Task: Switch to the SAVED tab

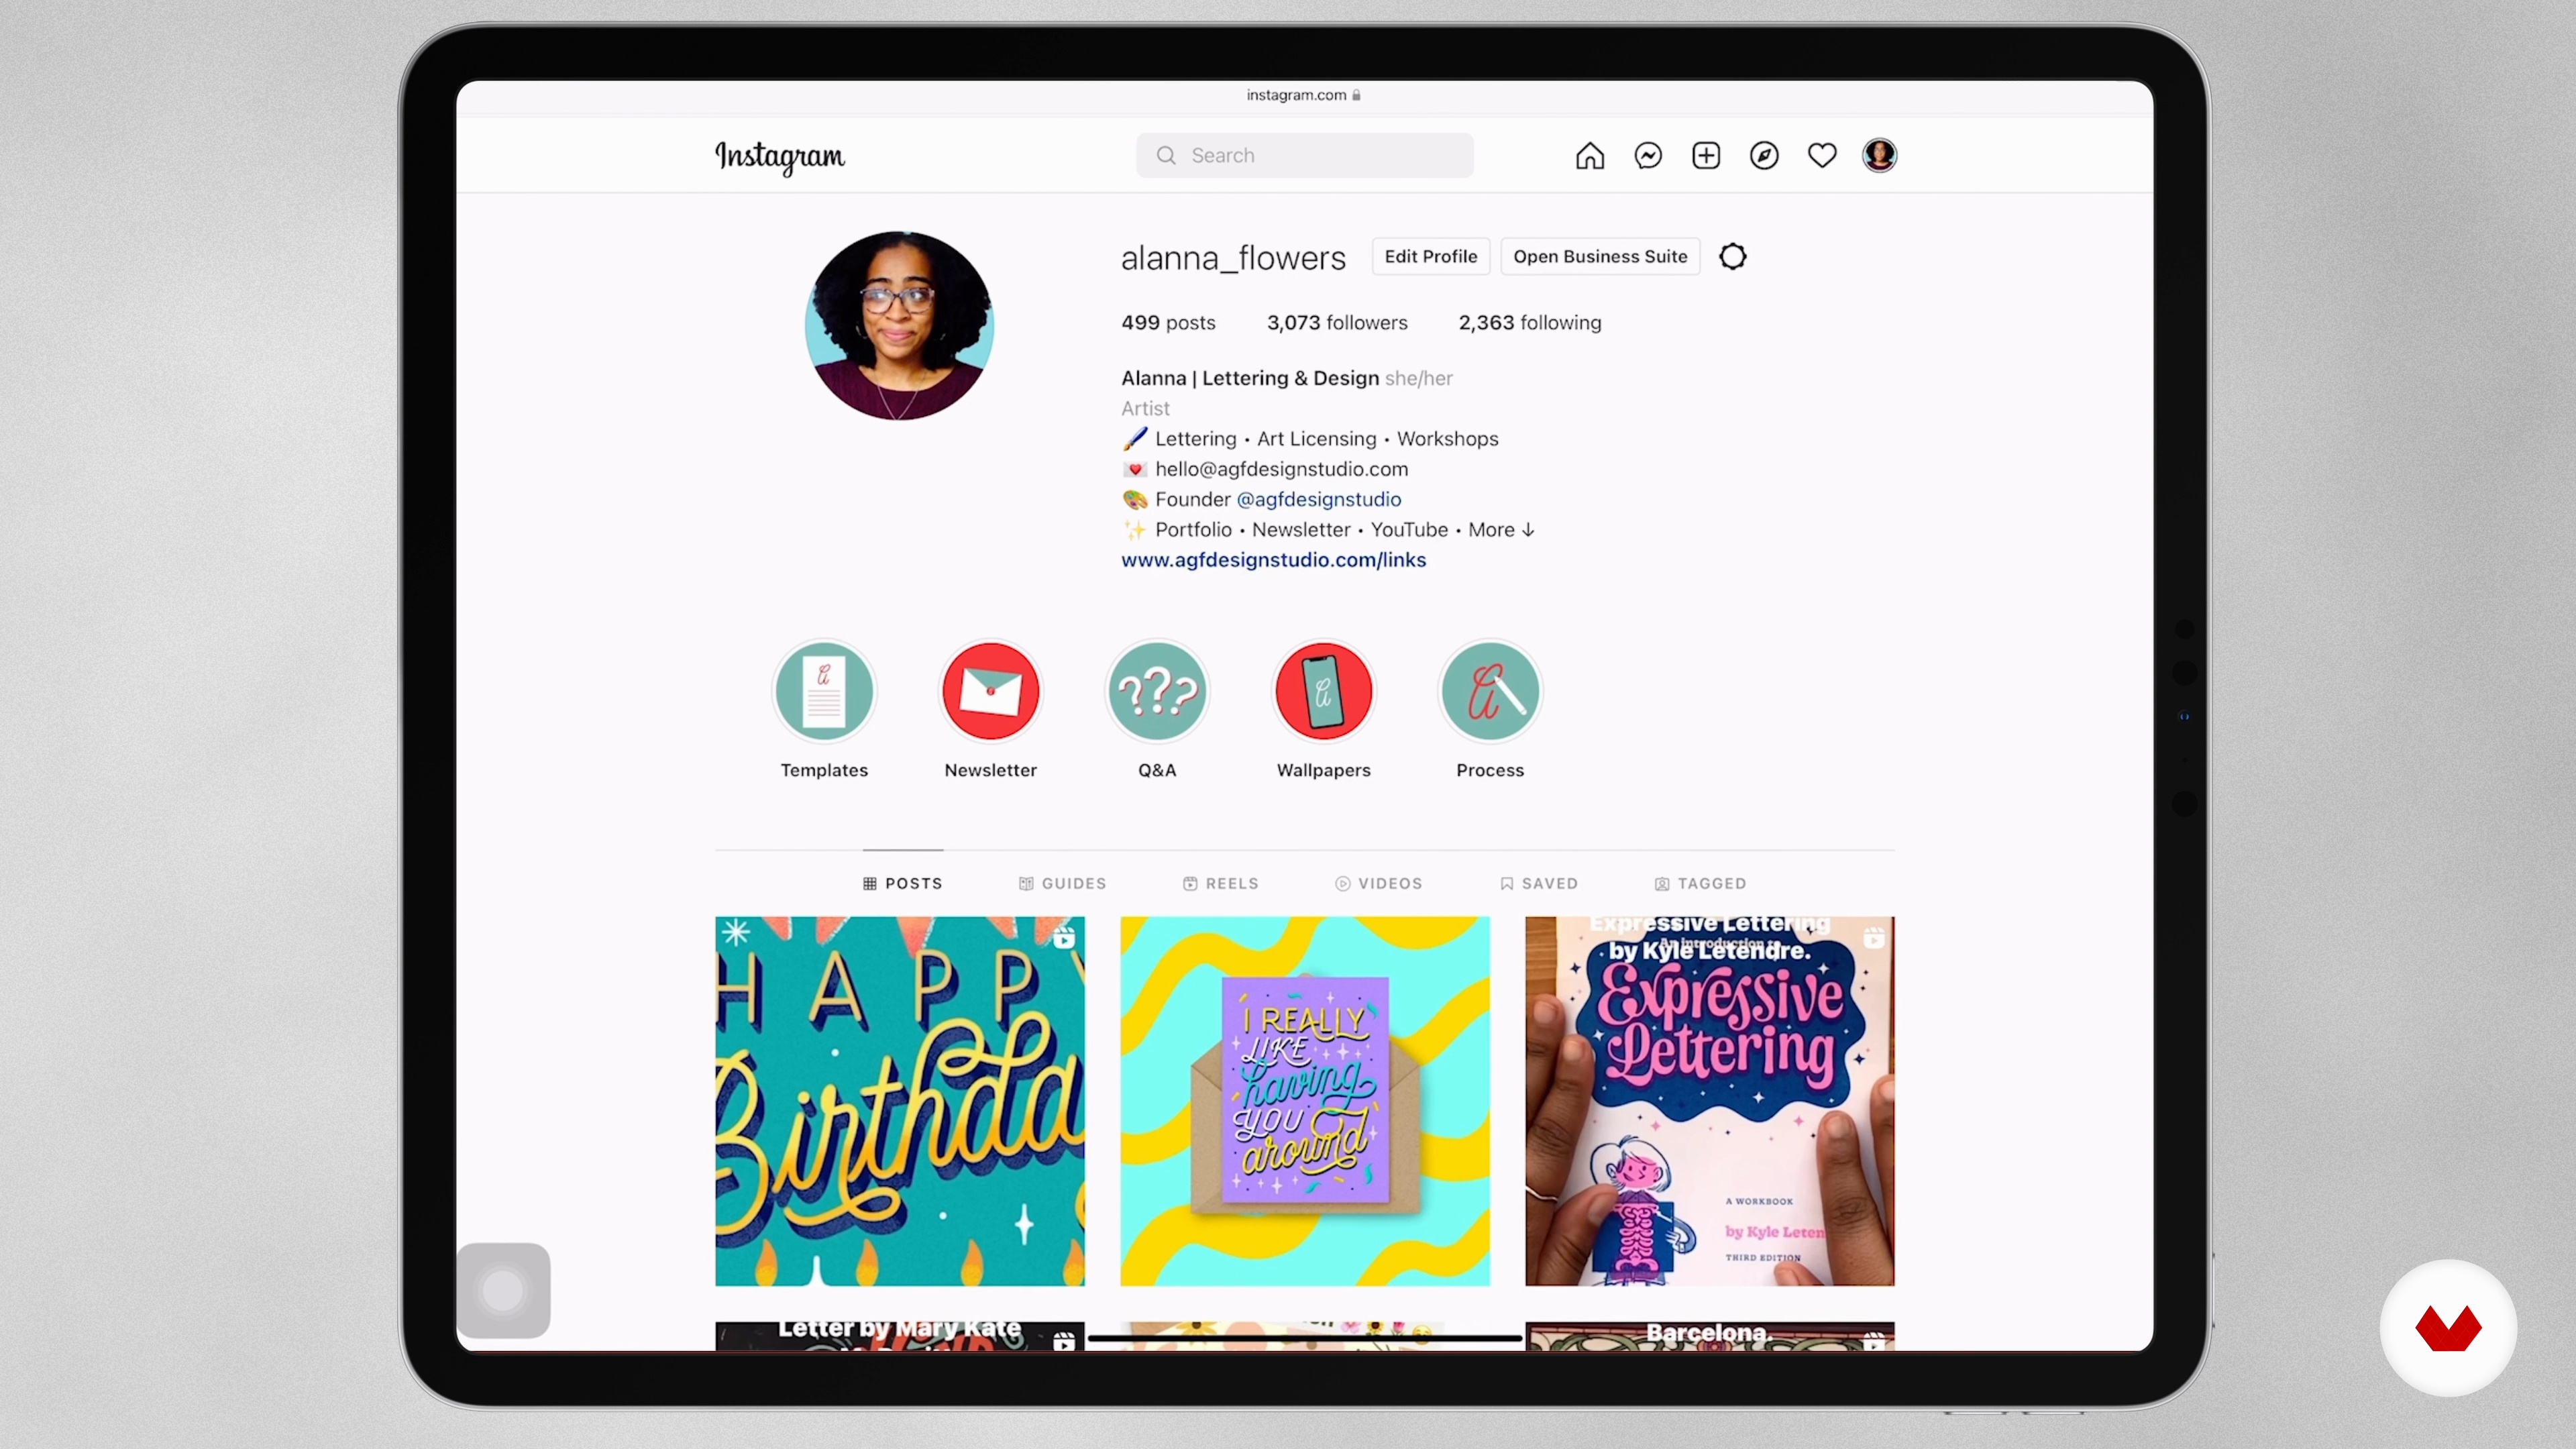Action: pyautogui.click(x=1539, y=884)
